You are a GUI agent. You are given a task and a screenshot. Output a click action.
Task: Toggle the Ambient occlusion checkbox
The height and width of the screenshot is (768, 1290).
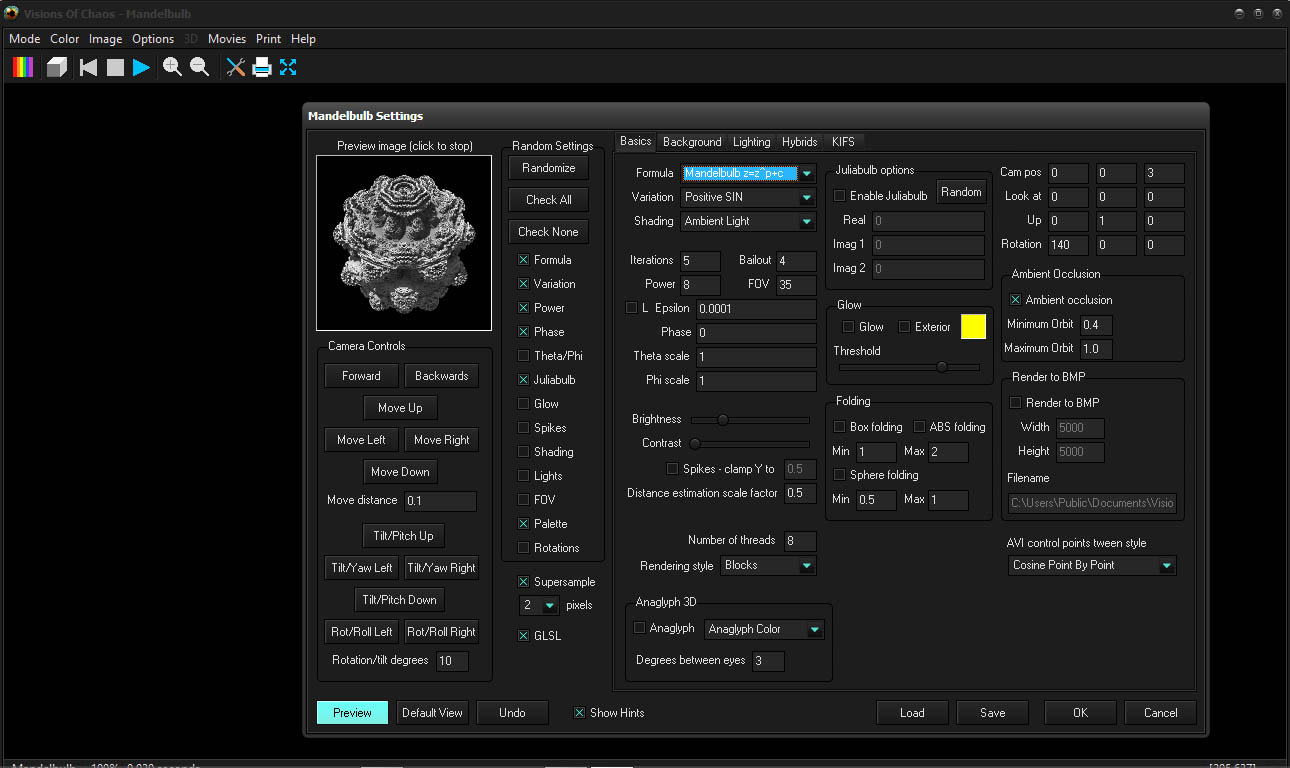[1015, 300]
